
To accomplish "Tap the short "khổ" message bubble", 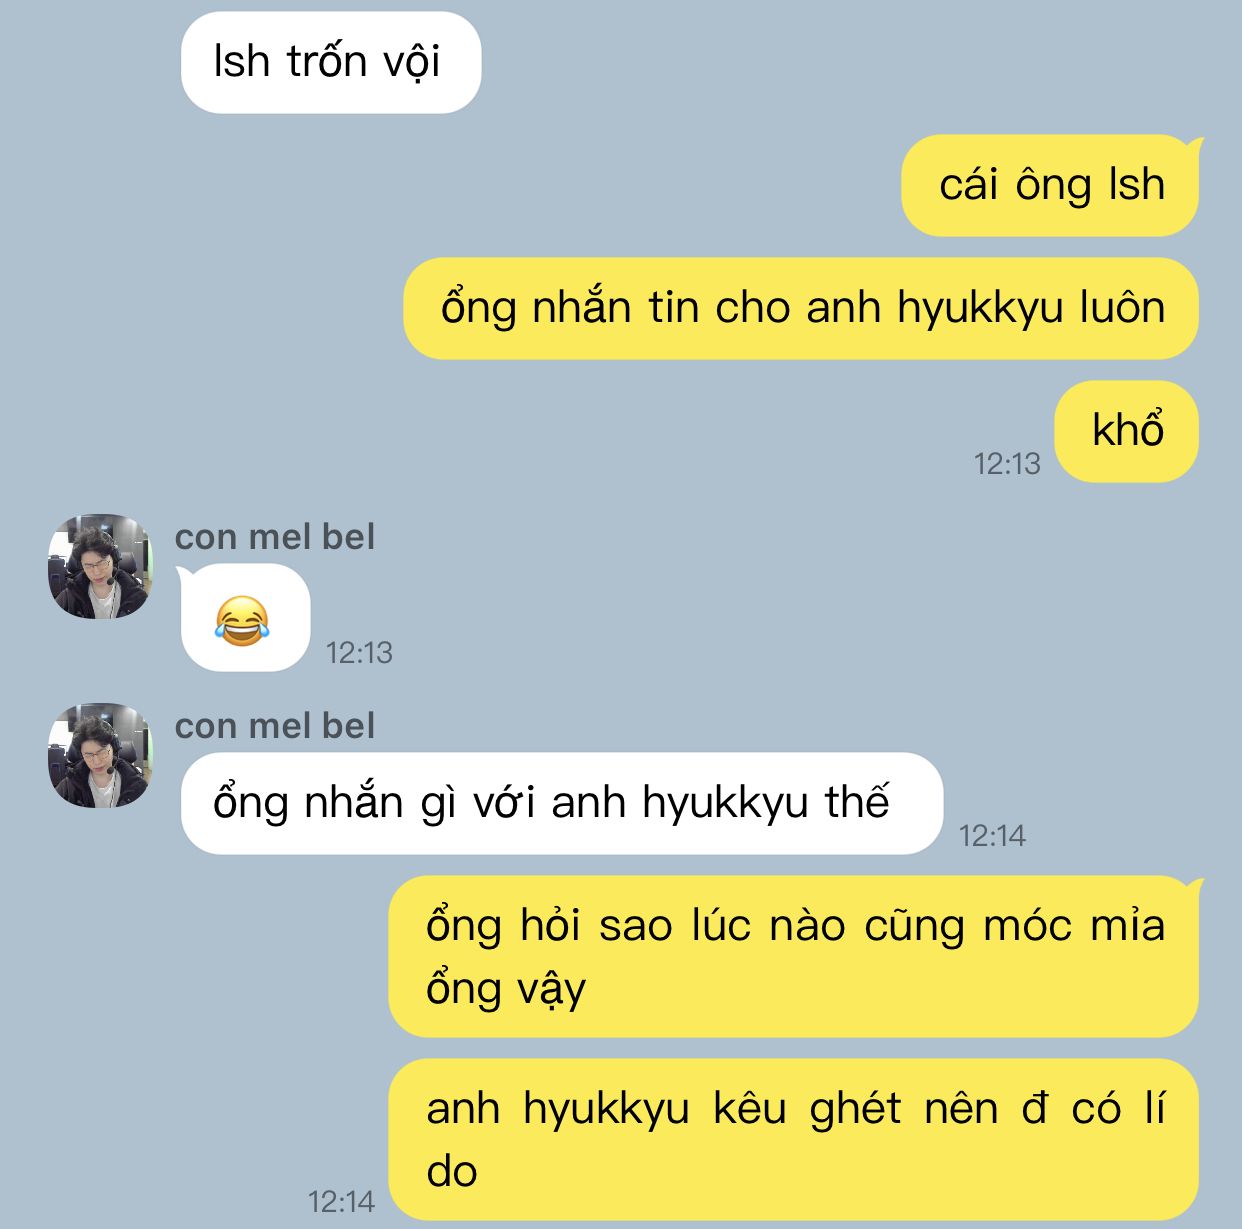I will point(1127,431).
